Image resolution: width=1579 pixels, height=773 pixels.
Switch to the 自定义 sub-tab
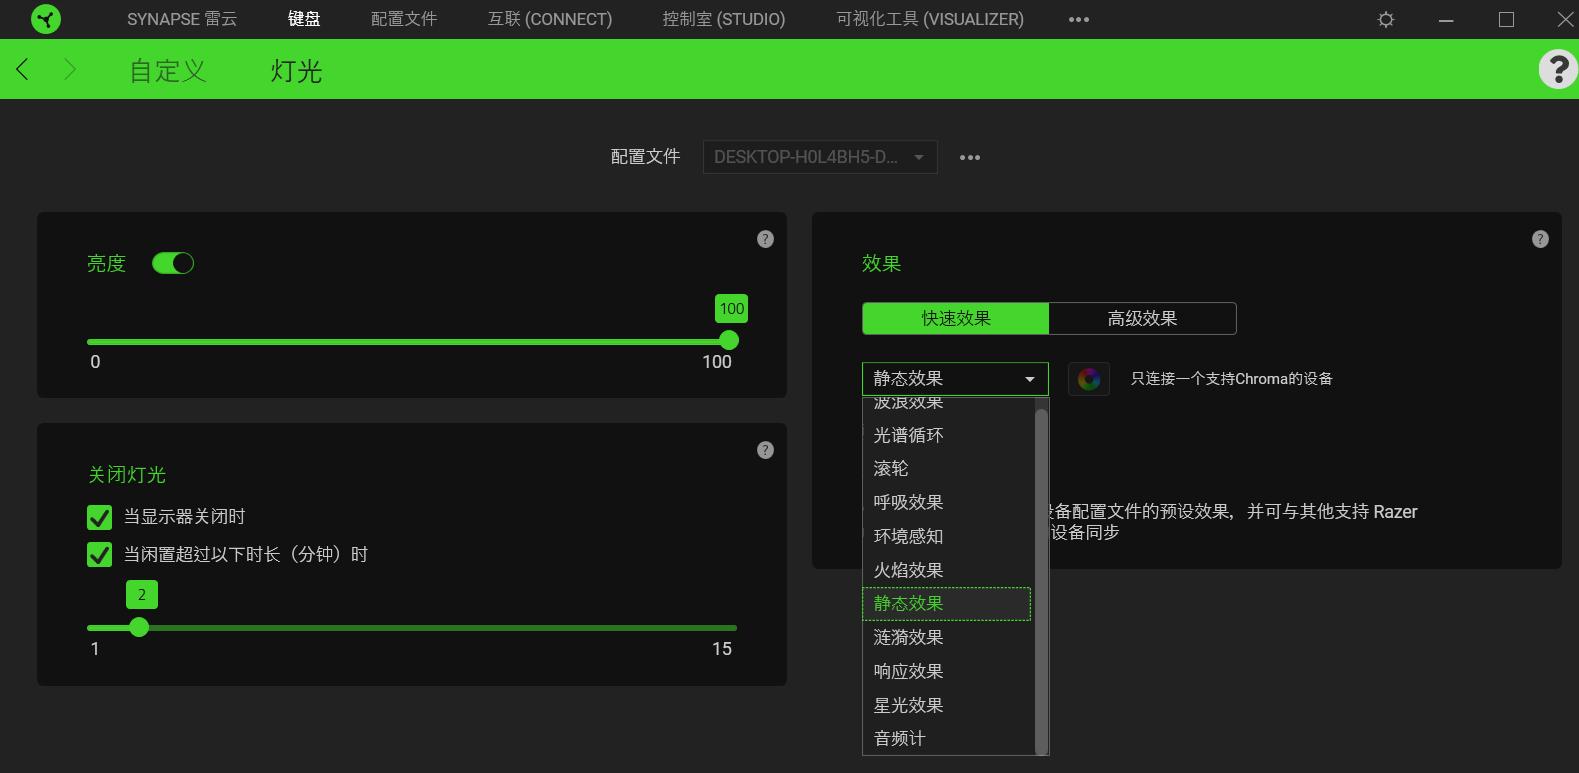tap(168, 71)
